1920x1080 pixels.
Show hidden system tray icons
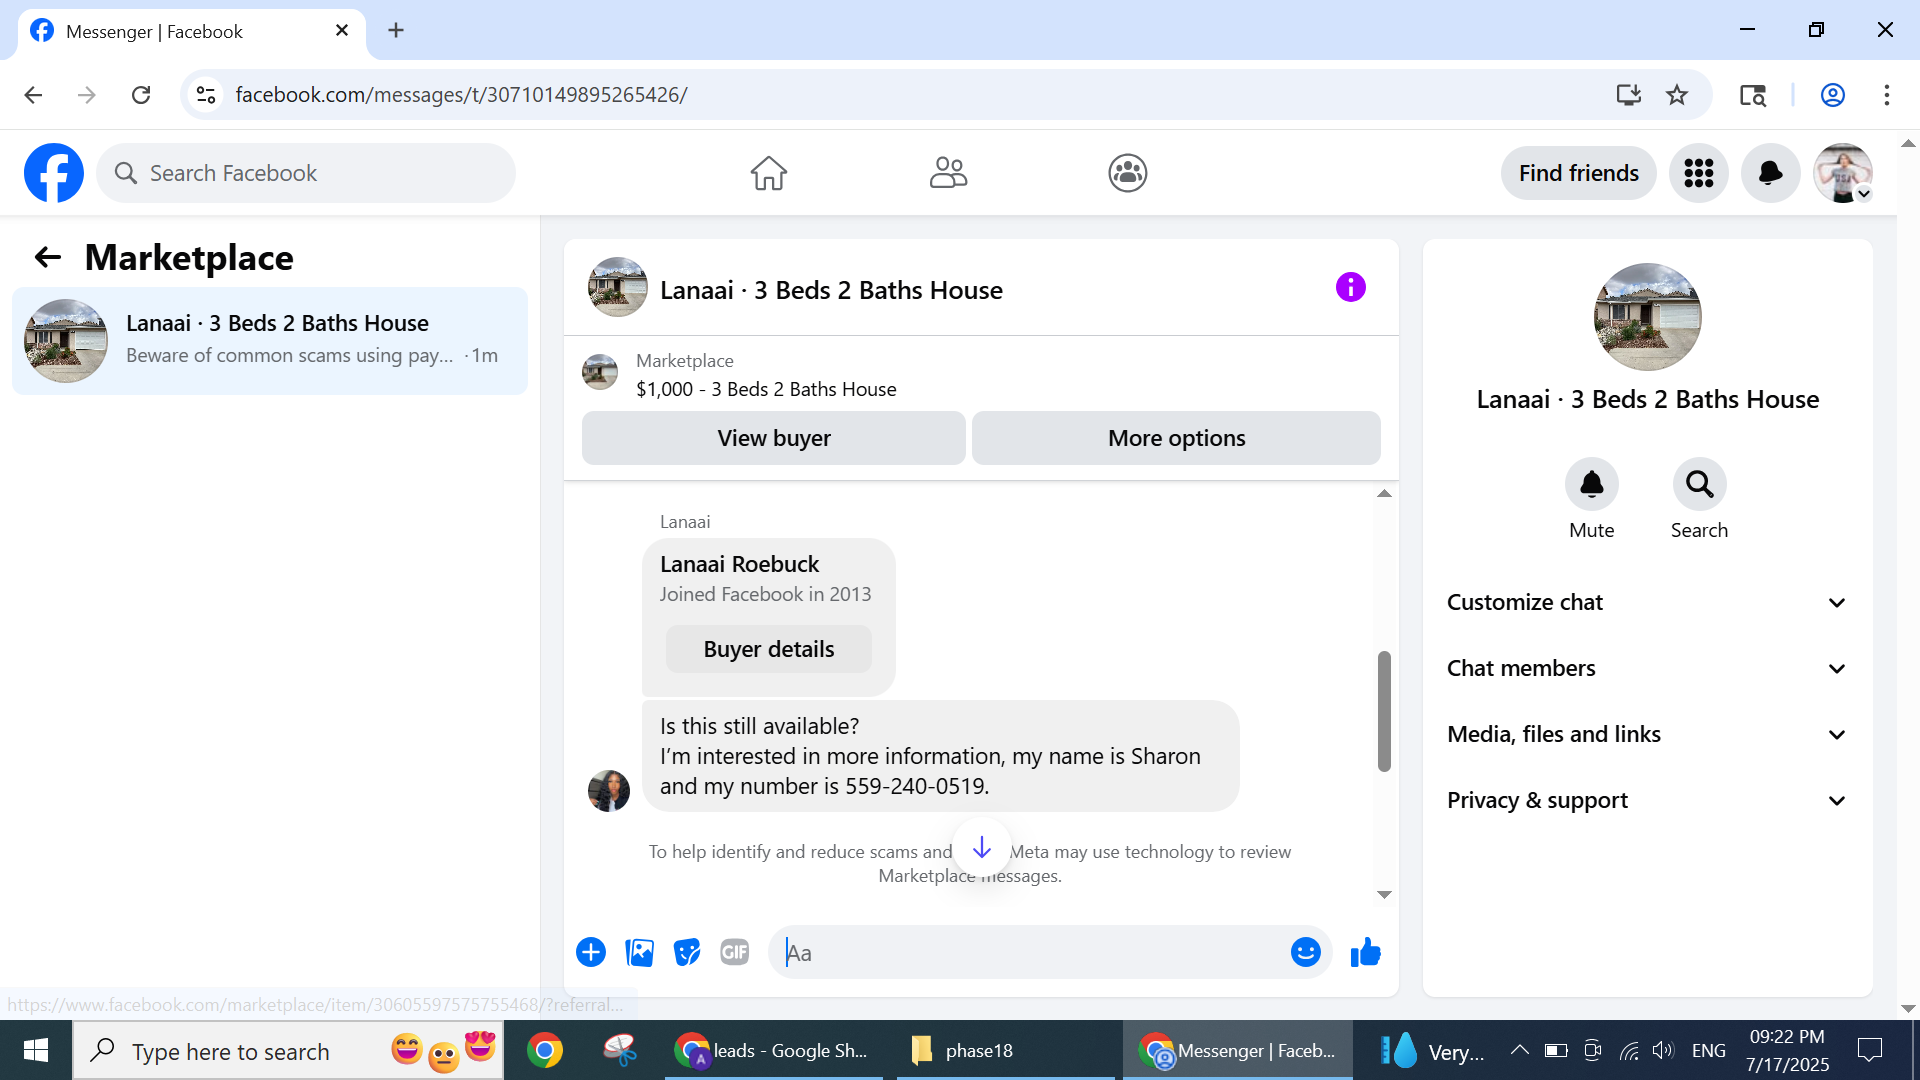[x=1519, y=1050]
